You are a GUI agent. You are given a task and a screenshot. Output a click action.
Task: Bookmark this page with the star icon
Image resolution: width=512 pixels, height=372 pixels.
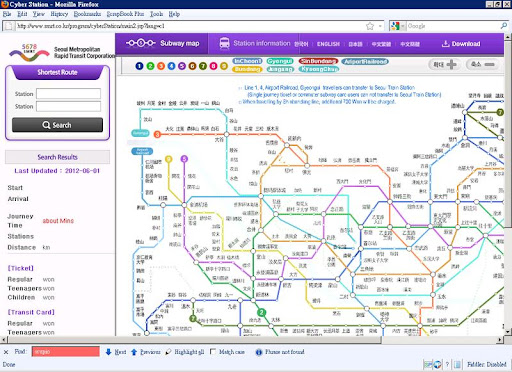point(370,26)
